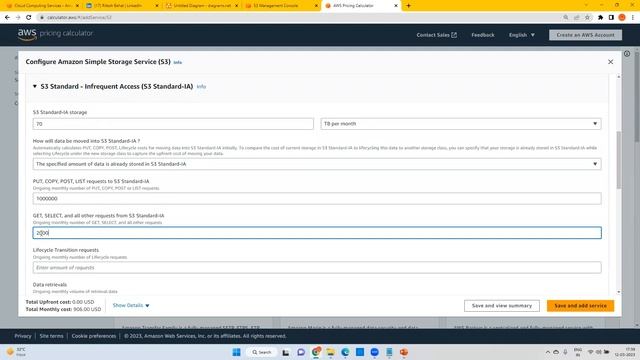Image resolution: width=640 pixels, height=360 pixels.
Task: Click the taskbar Search box
Action: [x=262, y=352]
